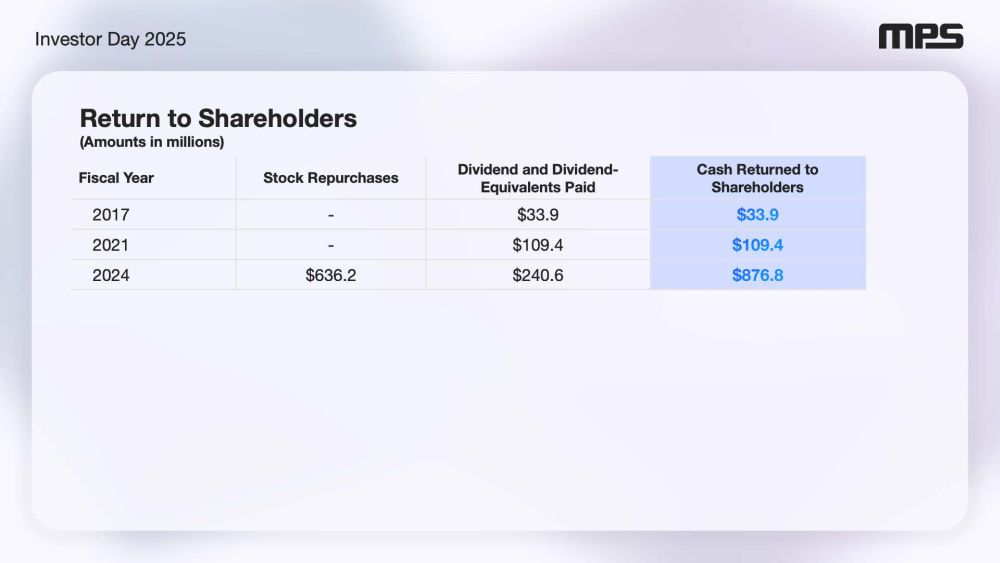1000x563 pixels.
Task: Select the Fiscal Year column header
Action: tap(116, 178)
